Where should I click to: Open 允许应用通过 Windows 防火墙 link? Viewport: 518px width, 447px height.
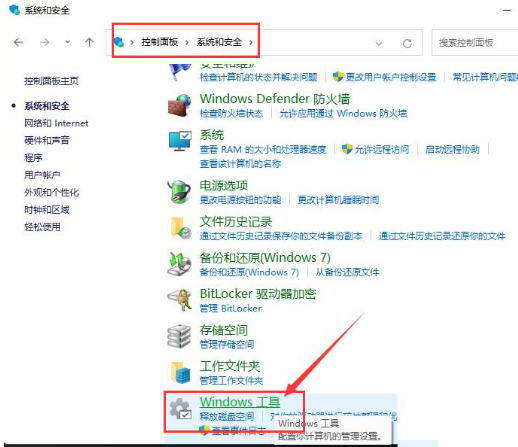343,114
